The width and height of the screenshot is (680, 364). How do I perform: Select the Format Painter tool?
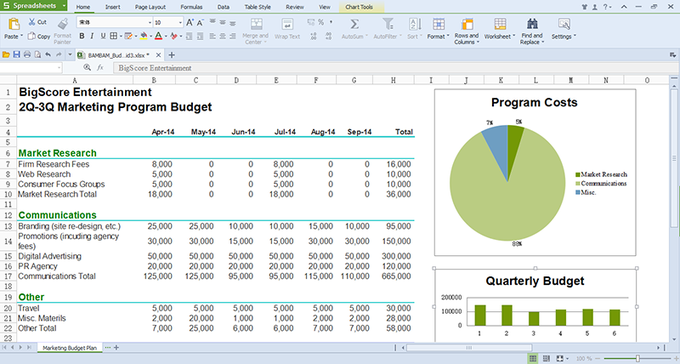[x=62, y=24]
